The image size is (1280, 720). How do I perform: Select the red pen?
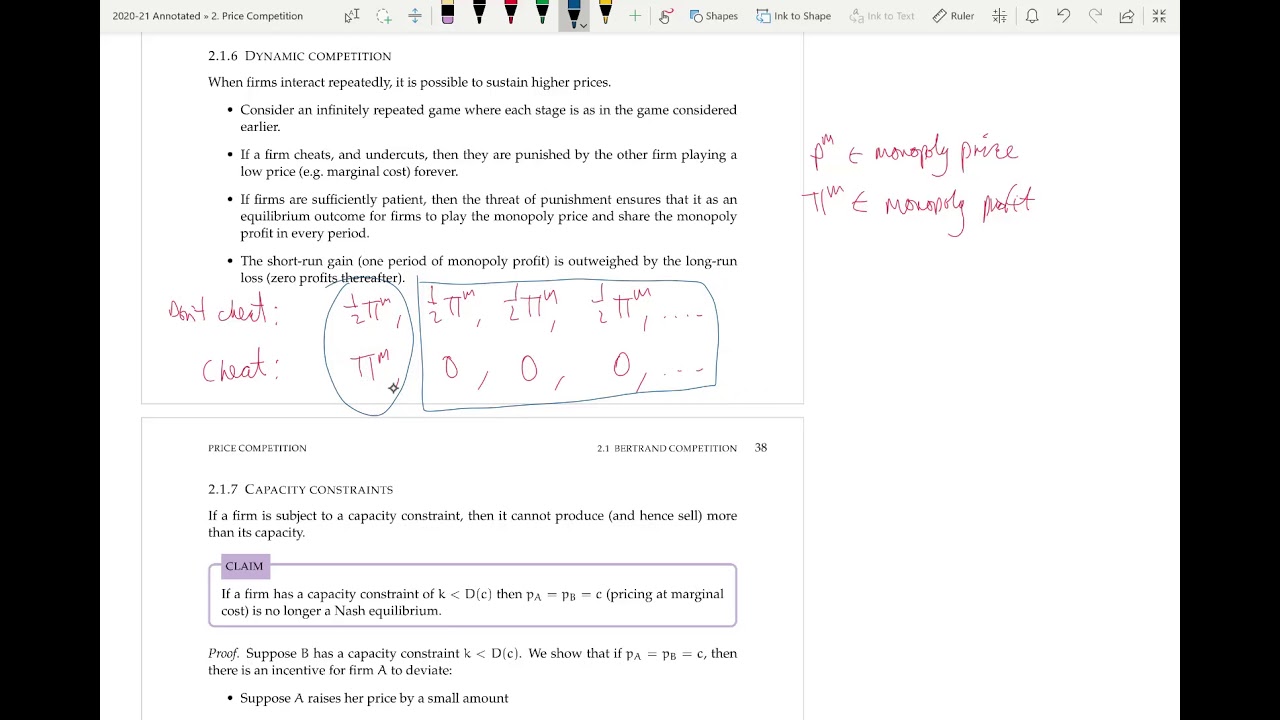pyautogui.click(x=511, y=14)
